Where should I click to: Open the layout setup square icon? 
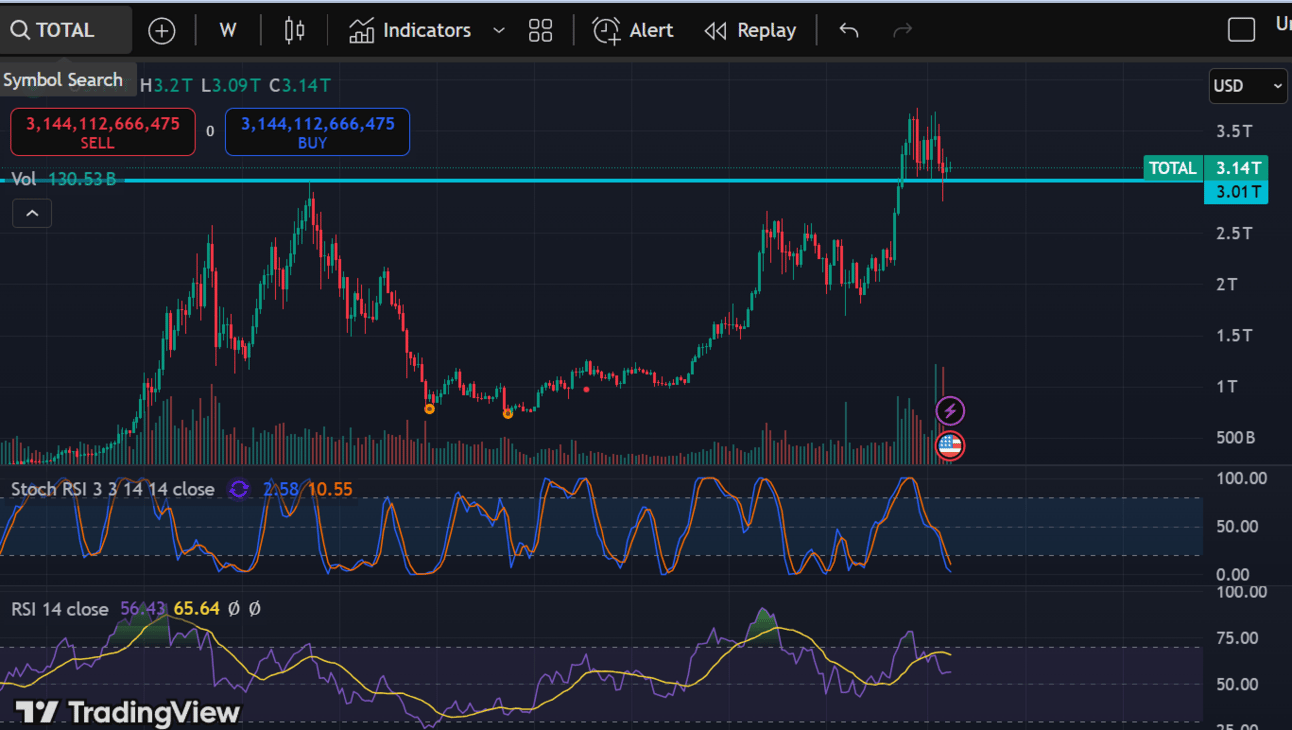click(1241, 30)
